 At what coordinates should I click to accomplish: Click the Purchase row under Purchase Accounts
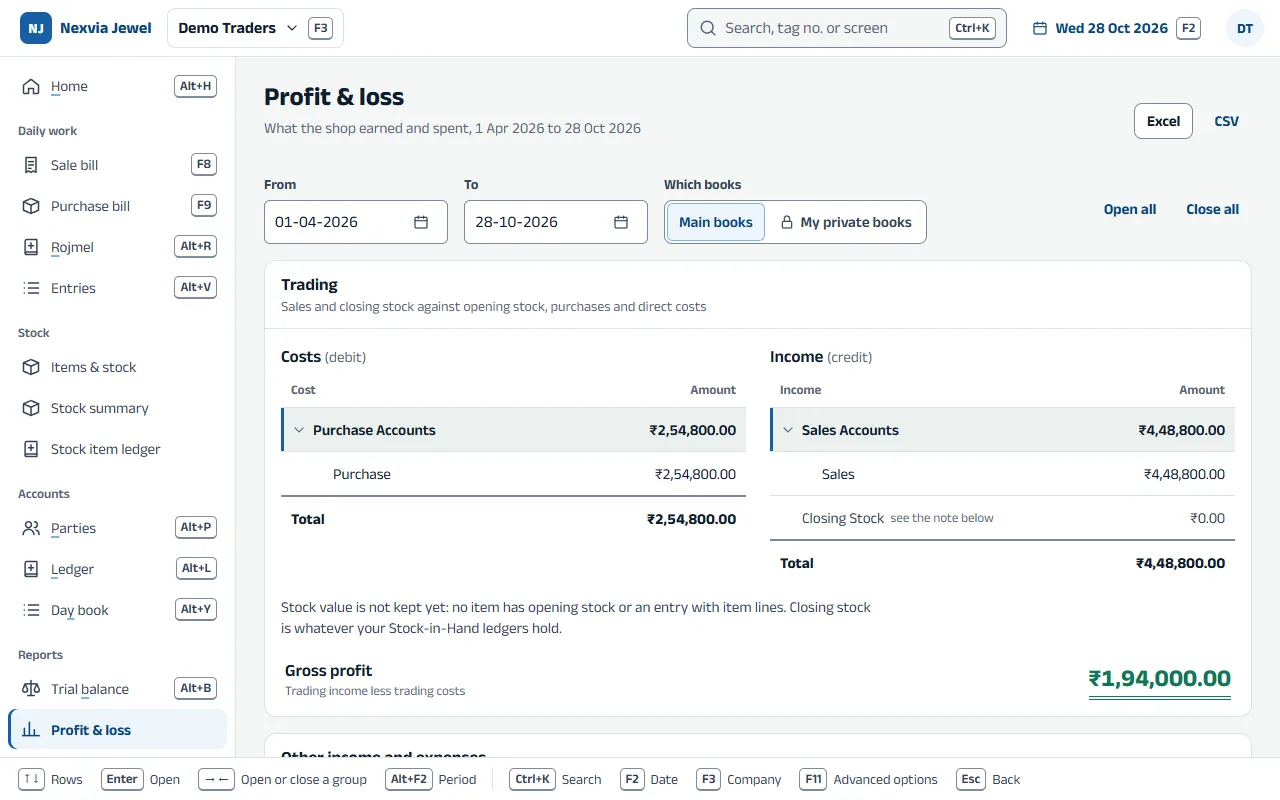[x=513, y=474]
